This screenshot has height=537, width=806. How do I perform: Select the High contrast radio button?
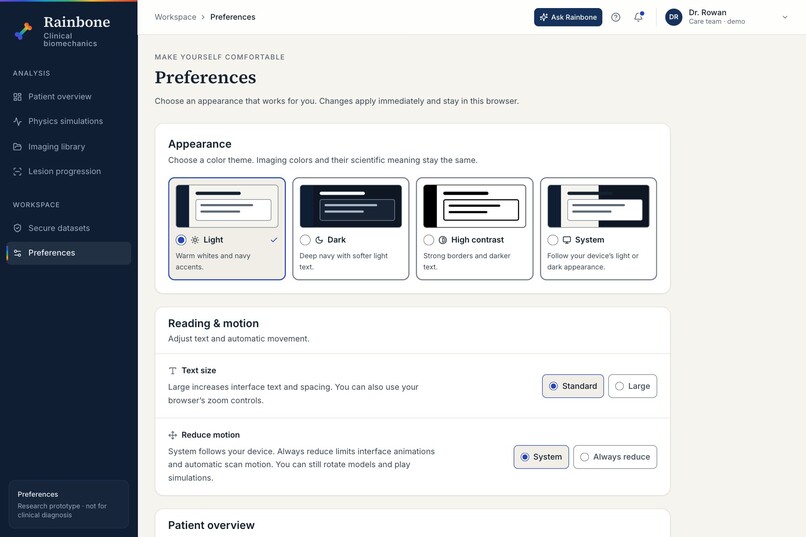tap(429, 240)
